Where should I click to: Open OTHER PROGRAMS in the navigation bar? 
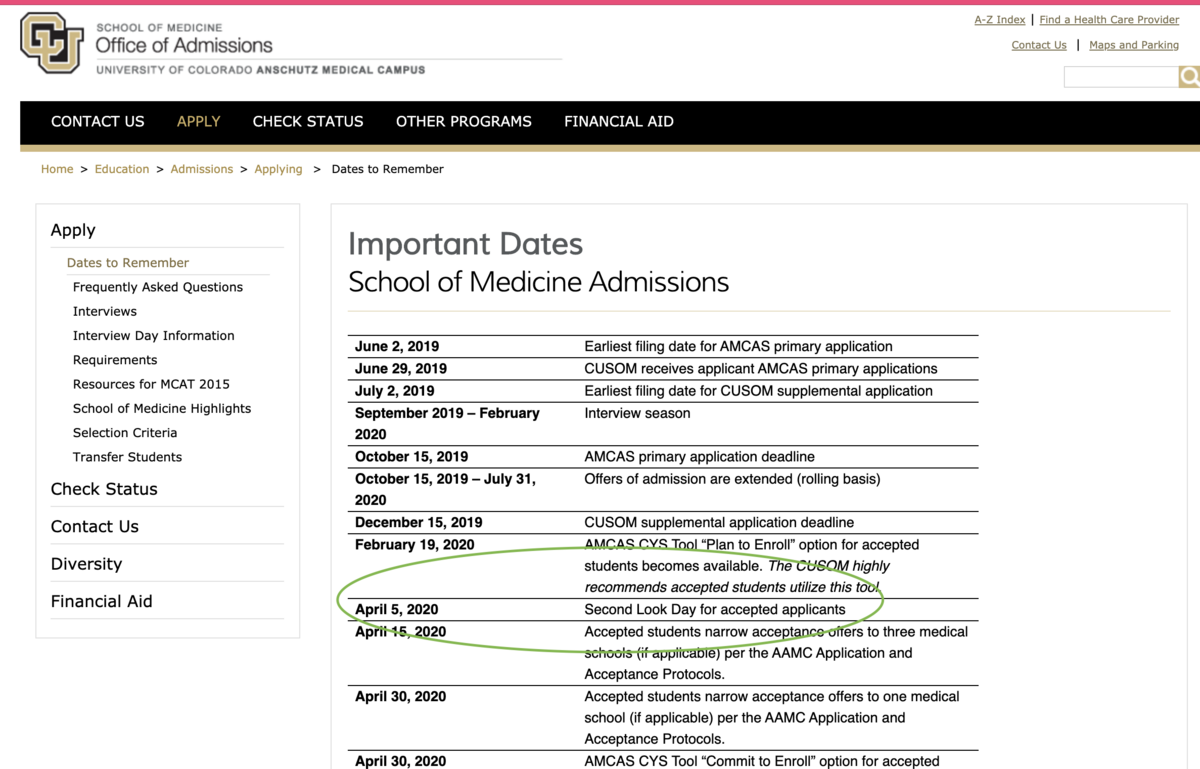pyautogui.click(x=463, y=122)
